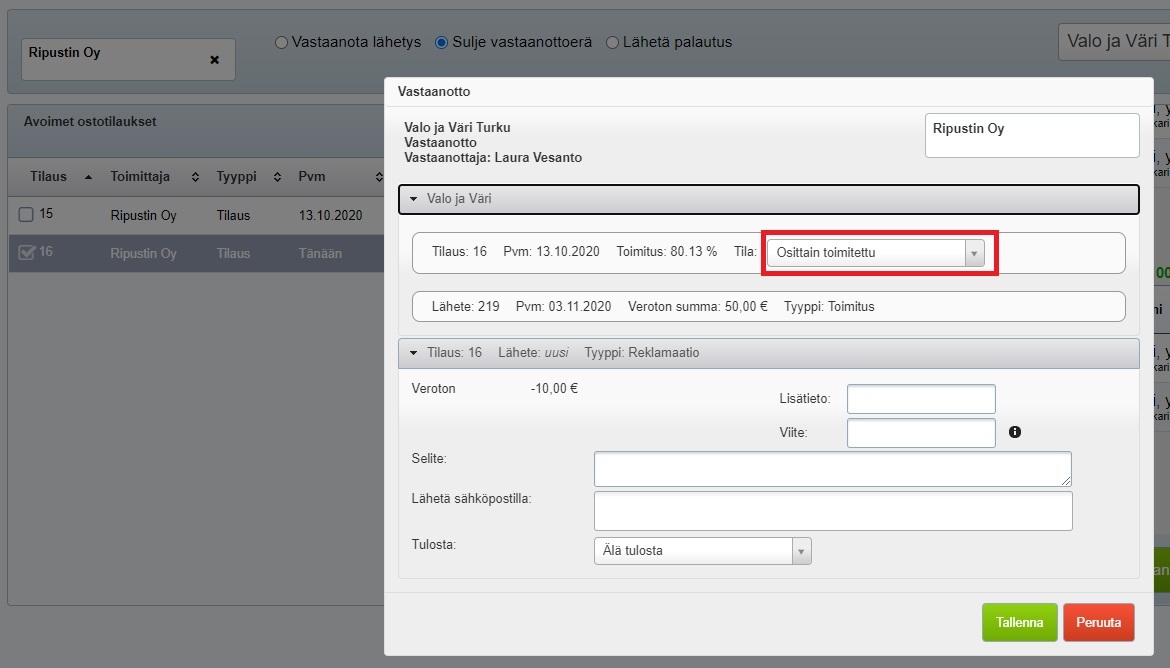This screenshot has width=1170, height=668.
Task: Remove Ripustin Oy supplier tag with X
Action: [x=214, y=60]
